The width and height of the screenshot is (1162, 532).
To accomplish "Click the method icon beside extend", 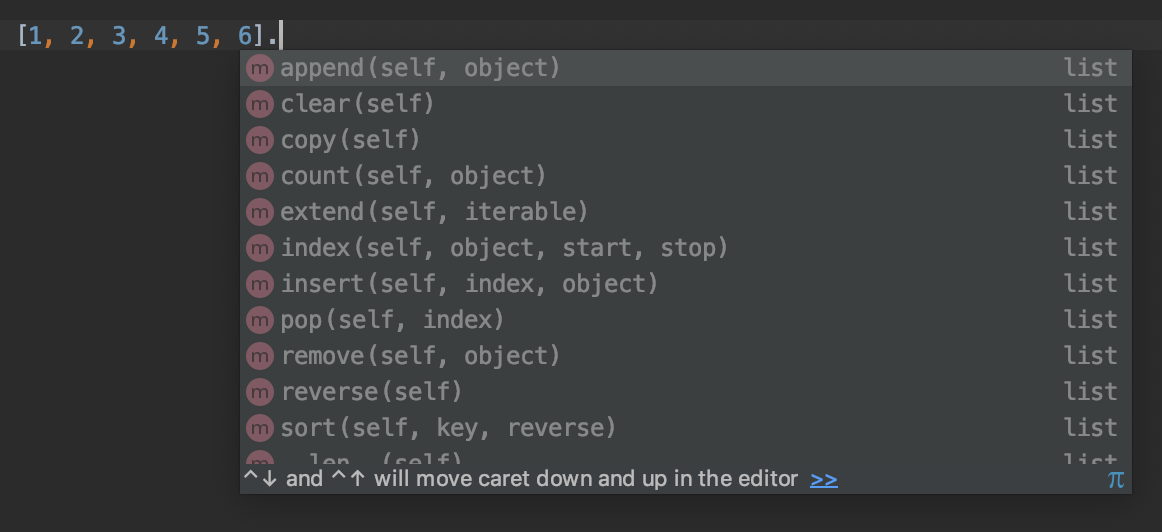I will tap(260, 212).
